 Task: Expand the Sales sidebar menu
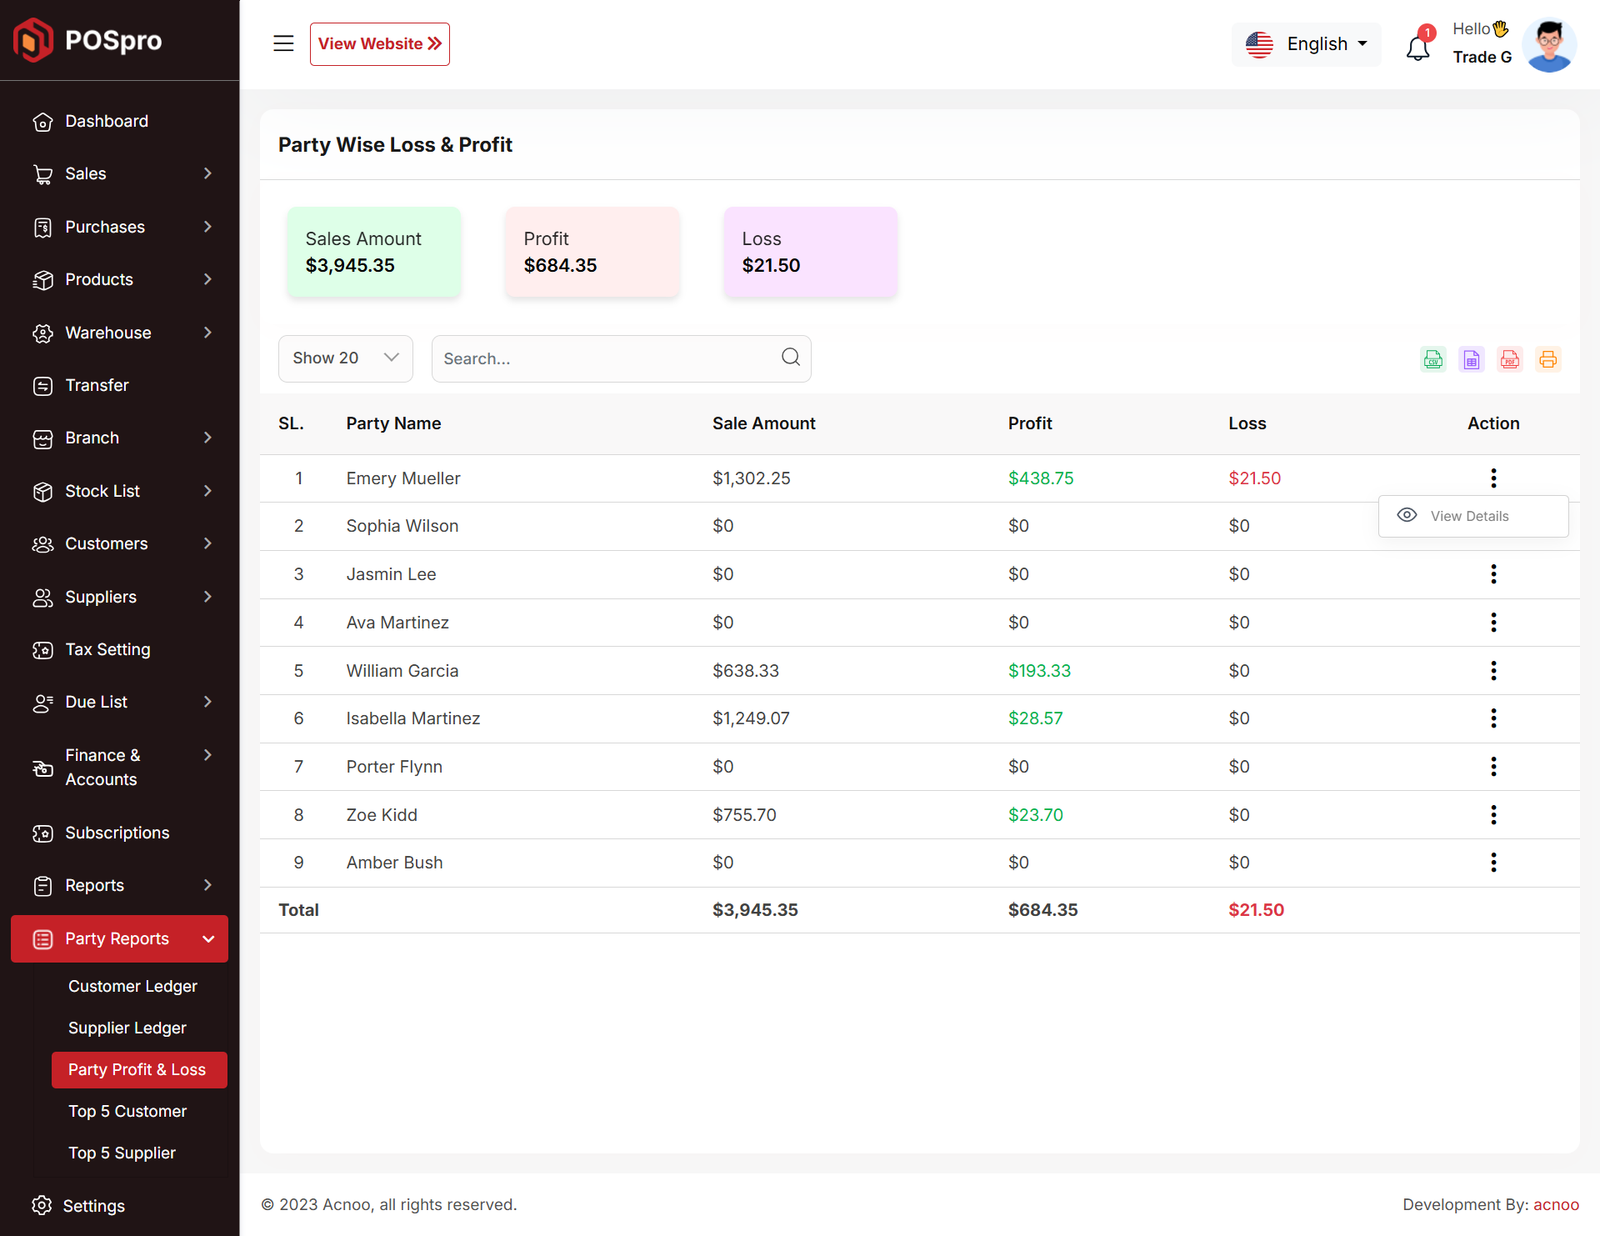click(120, 174)
